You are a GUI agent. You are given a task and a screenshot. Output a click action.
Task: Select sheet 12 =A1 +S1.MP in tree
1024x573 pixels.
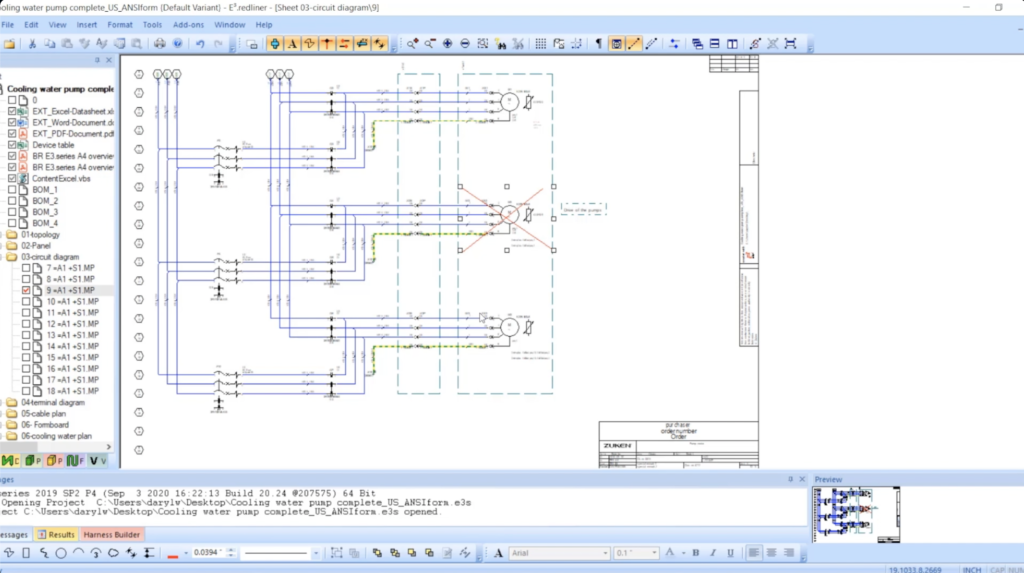[71, 324]
